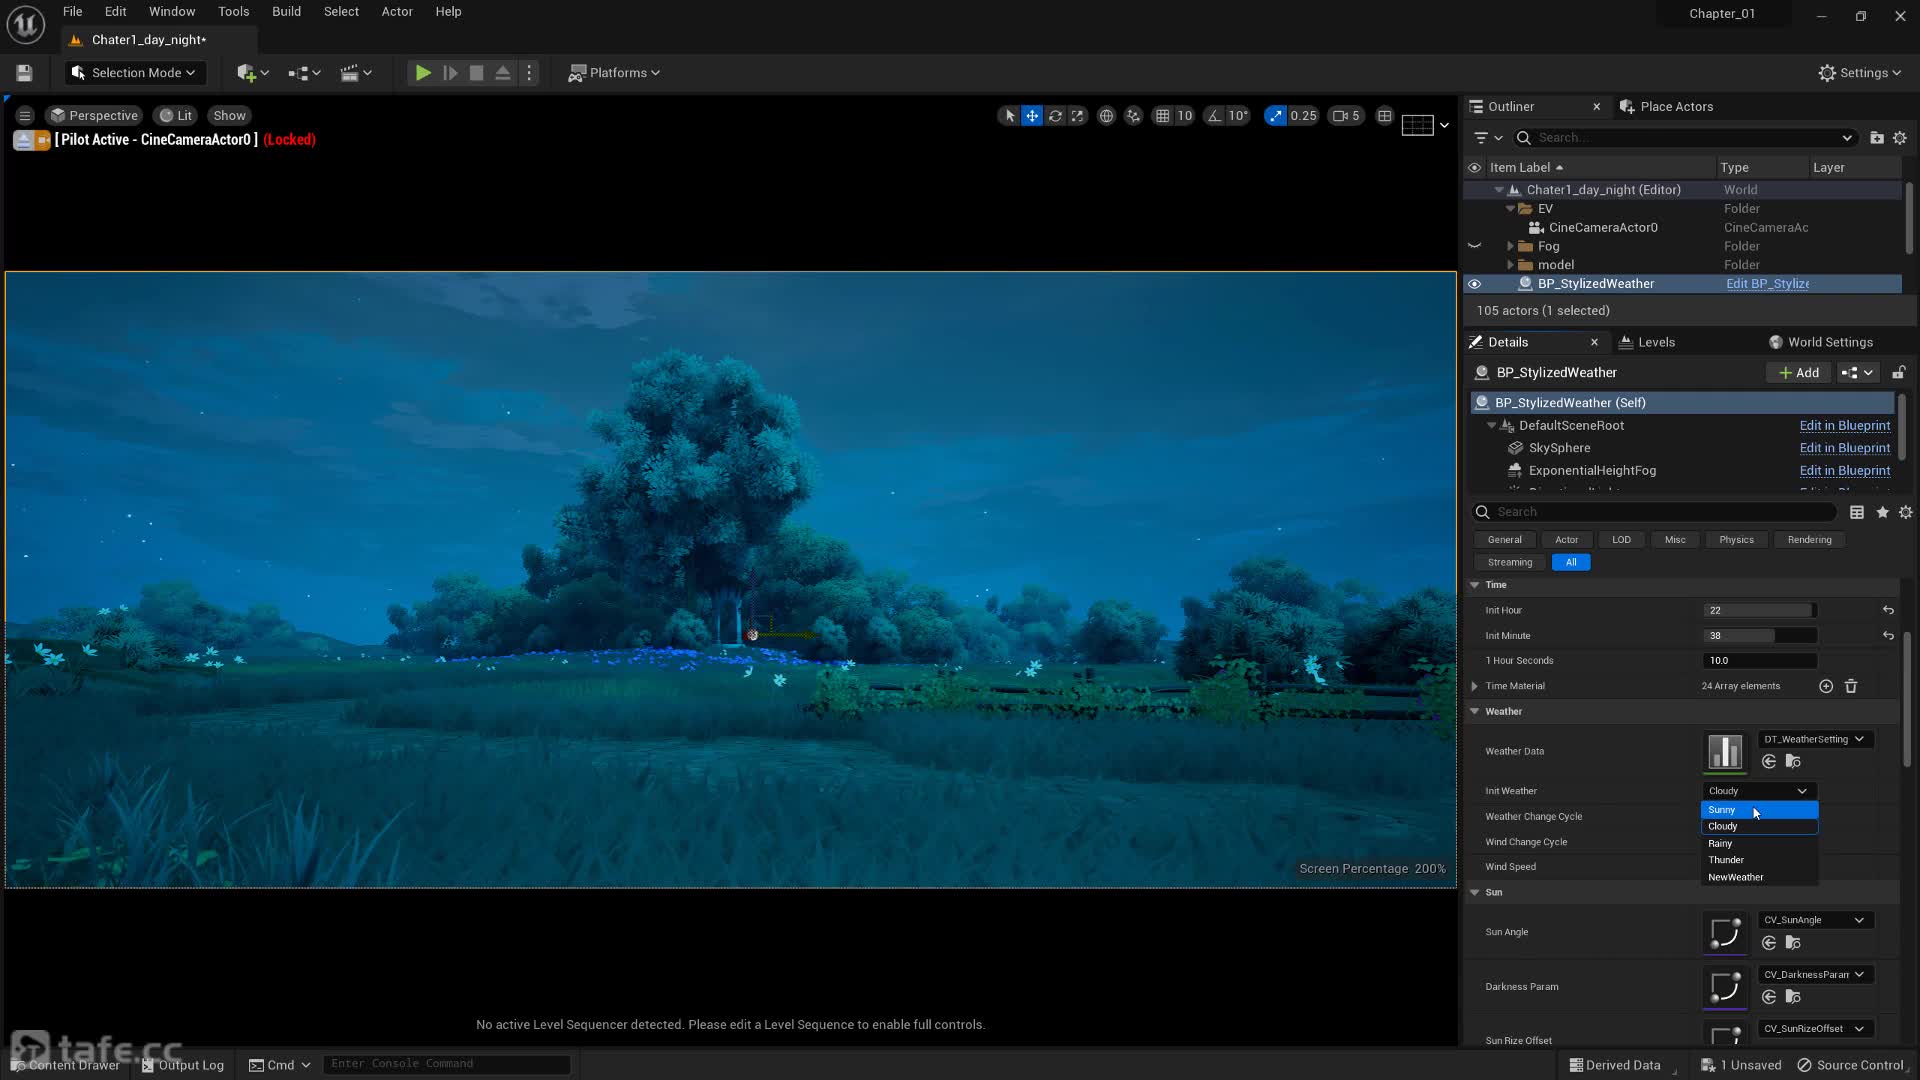Reset Init Hour to its default value
Image resolution: width=1920 pixels, height=1080 pixels.
[x=1888, y=610]
